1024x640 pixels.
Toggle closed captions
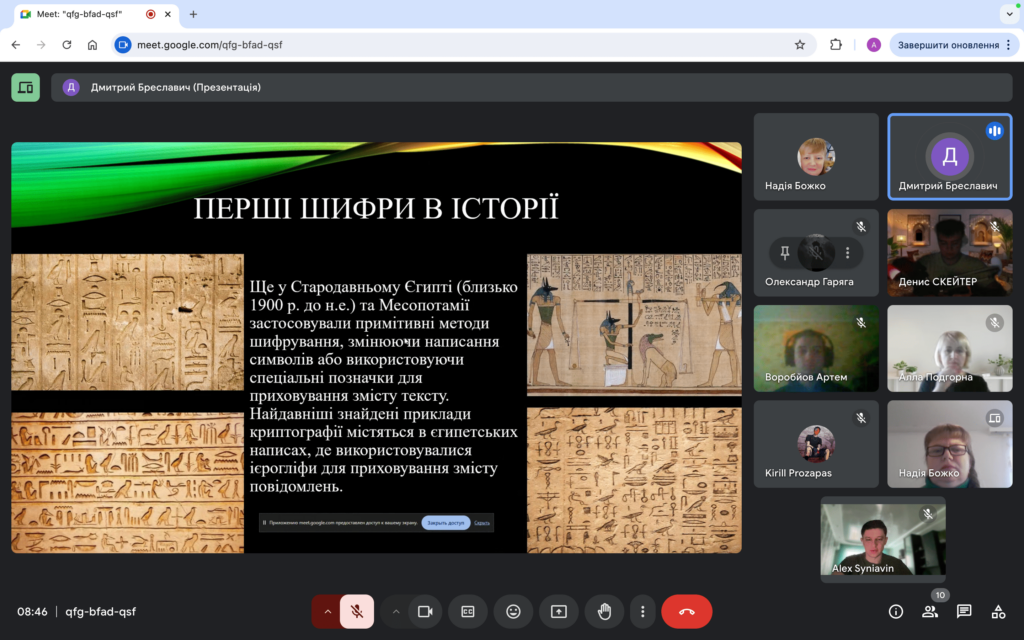click(467, 611)
